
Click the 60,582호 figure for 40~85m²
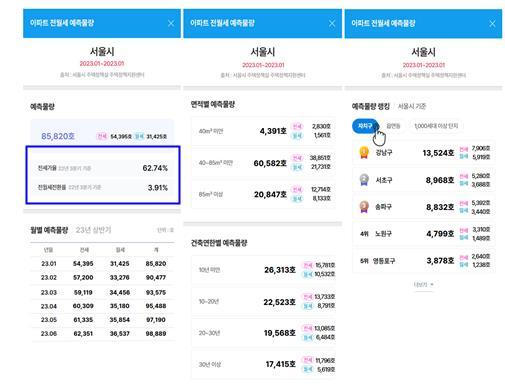pos(270,163)
